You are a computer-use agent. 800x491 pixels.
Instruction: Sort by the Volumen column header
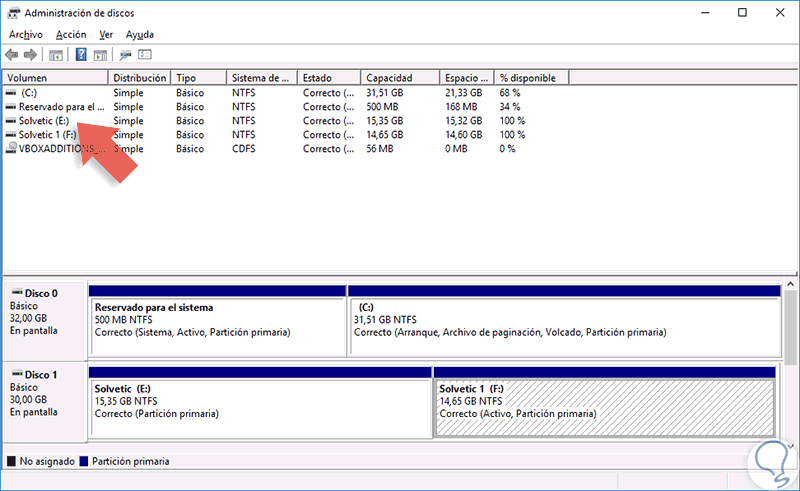(56, 78)
